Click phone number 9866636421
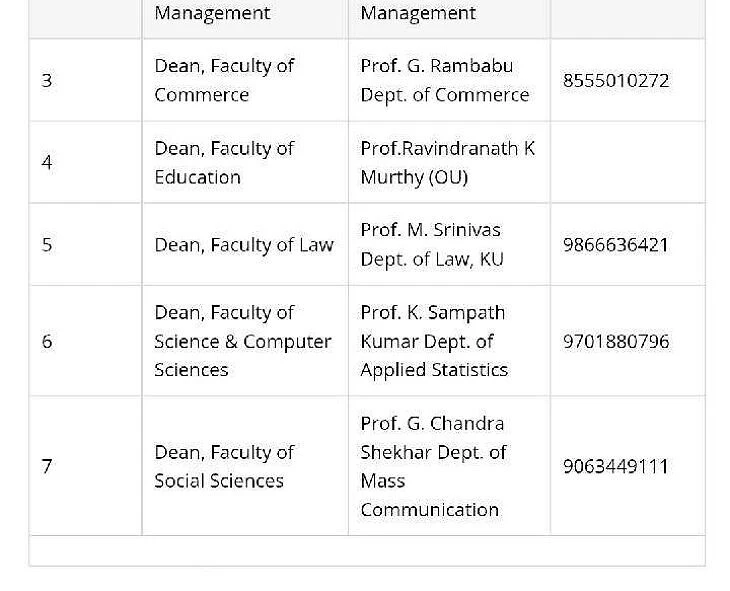Screen dimensions: 730x591 pos(615,245)
